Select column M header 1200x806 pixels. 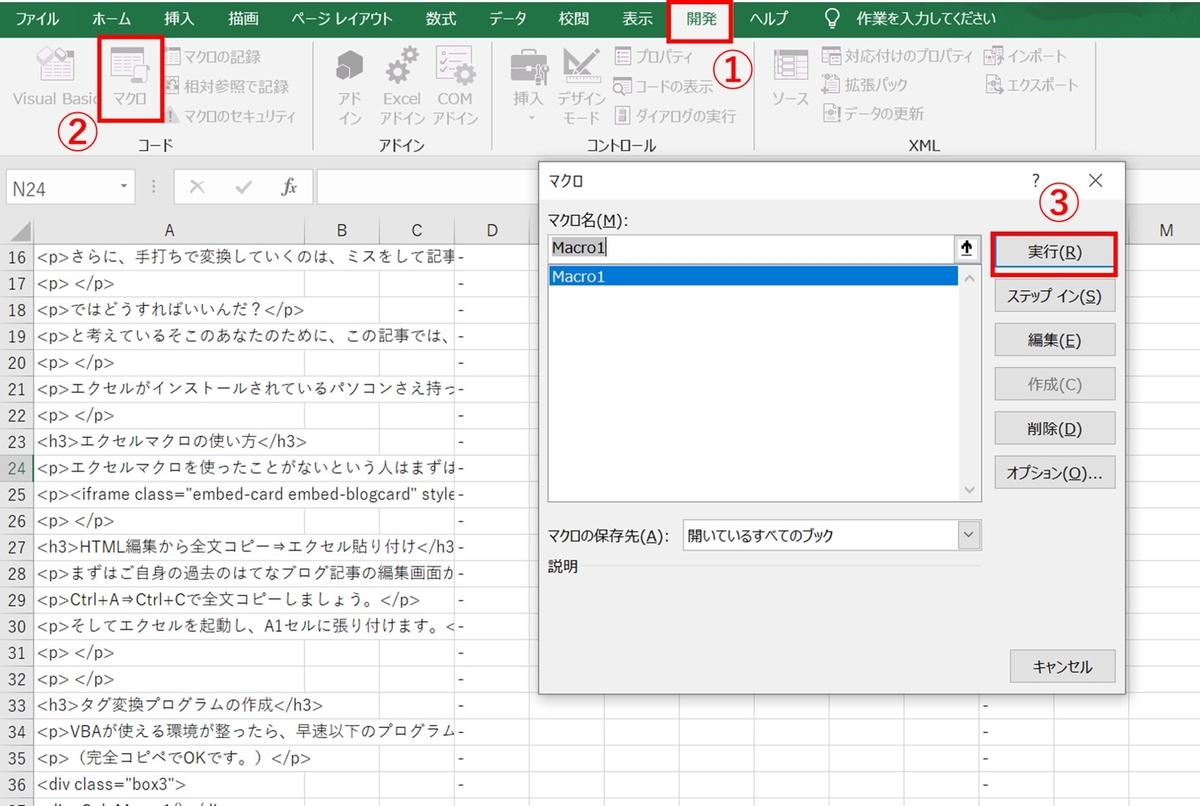click(1166, 230)
